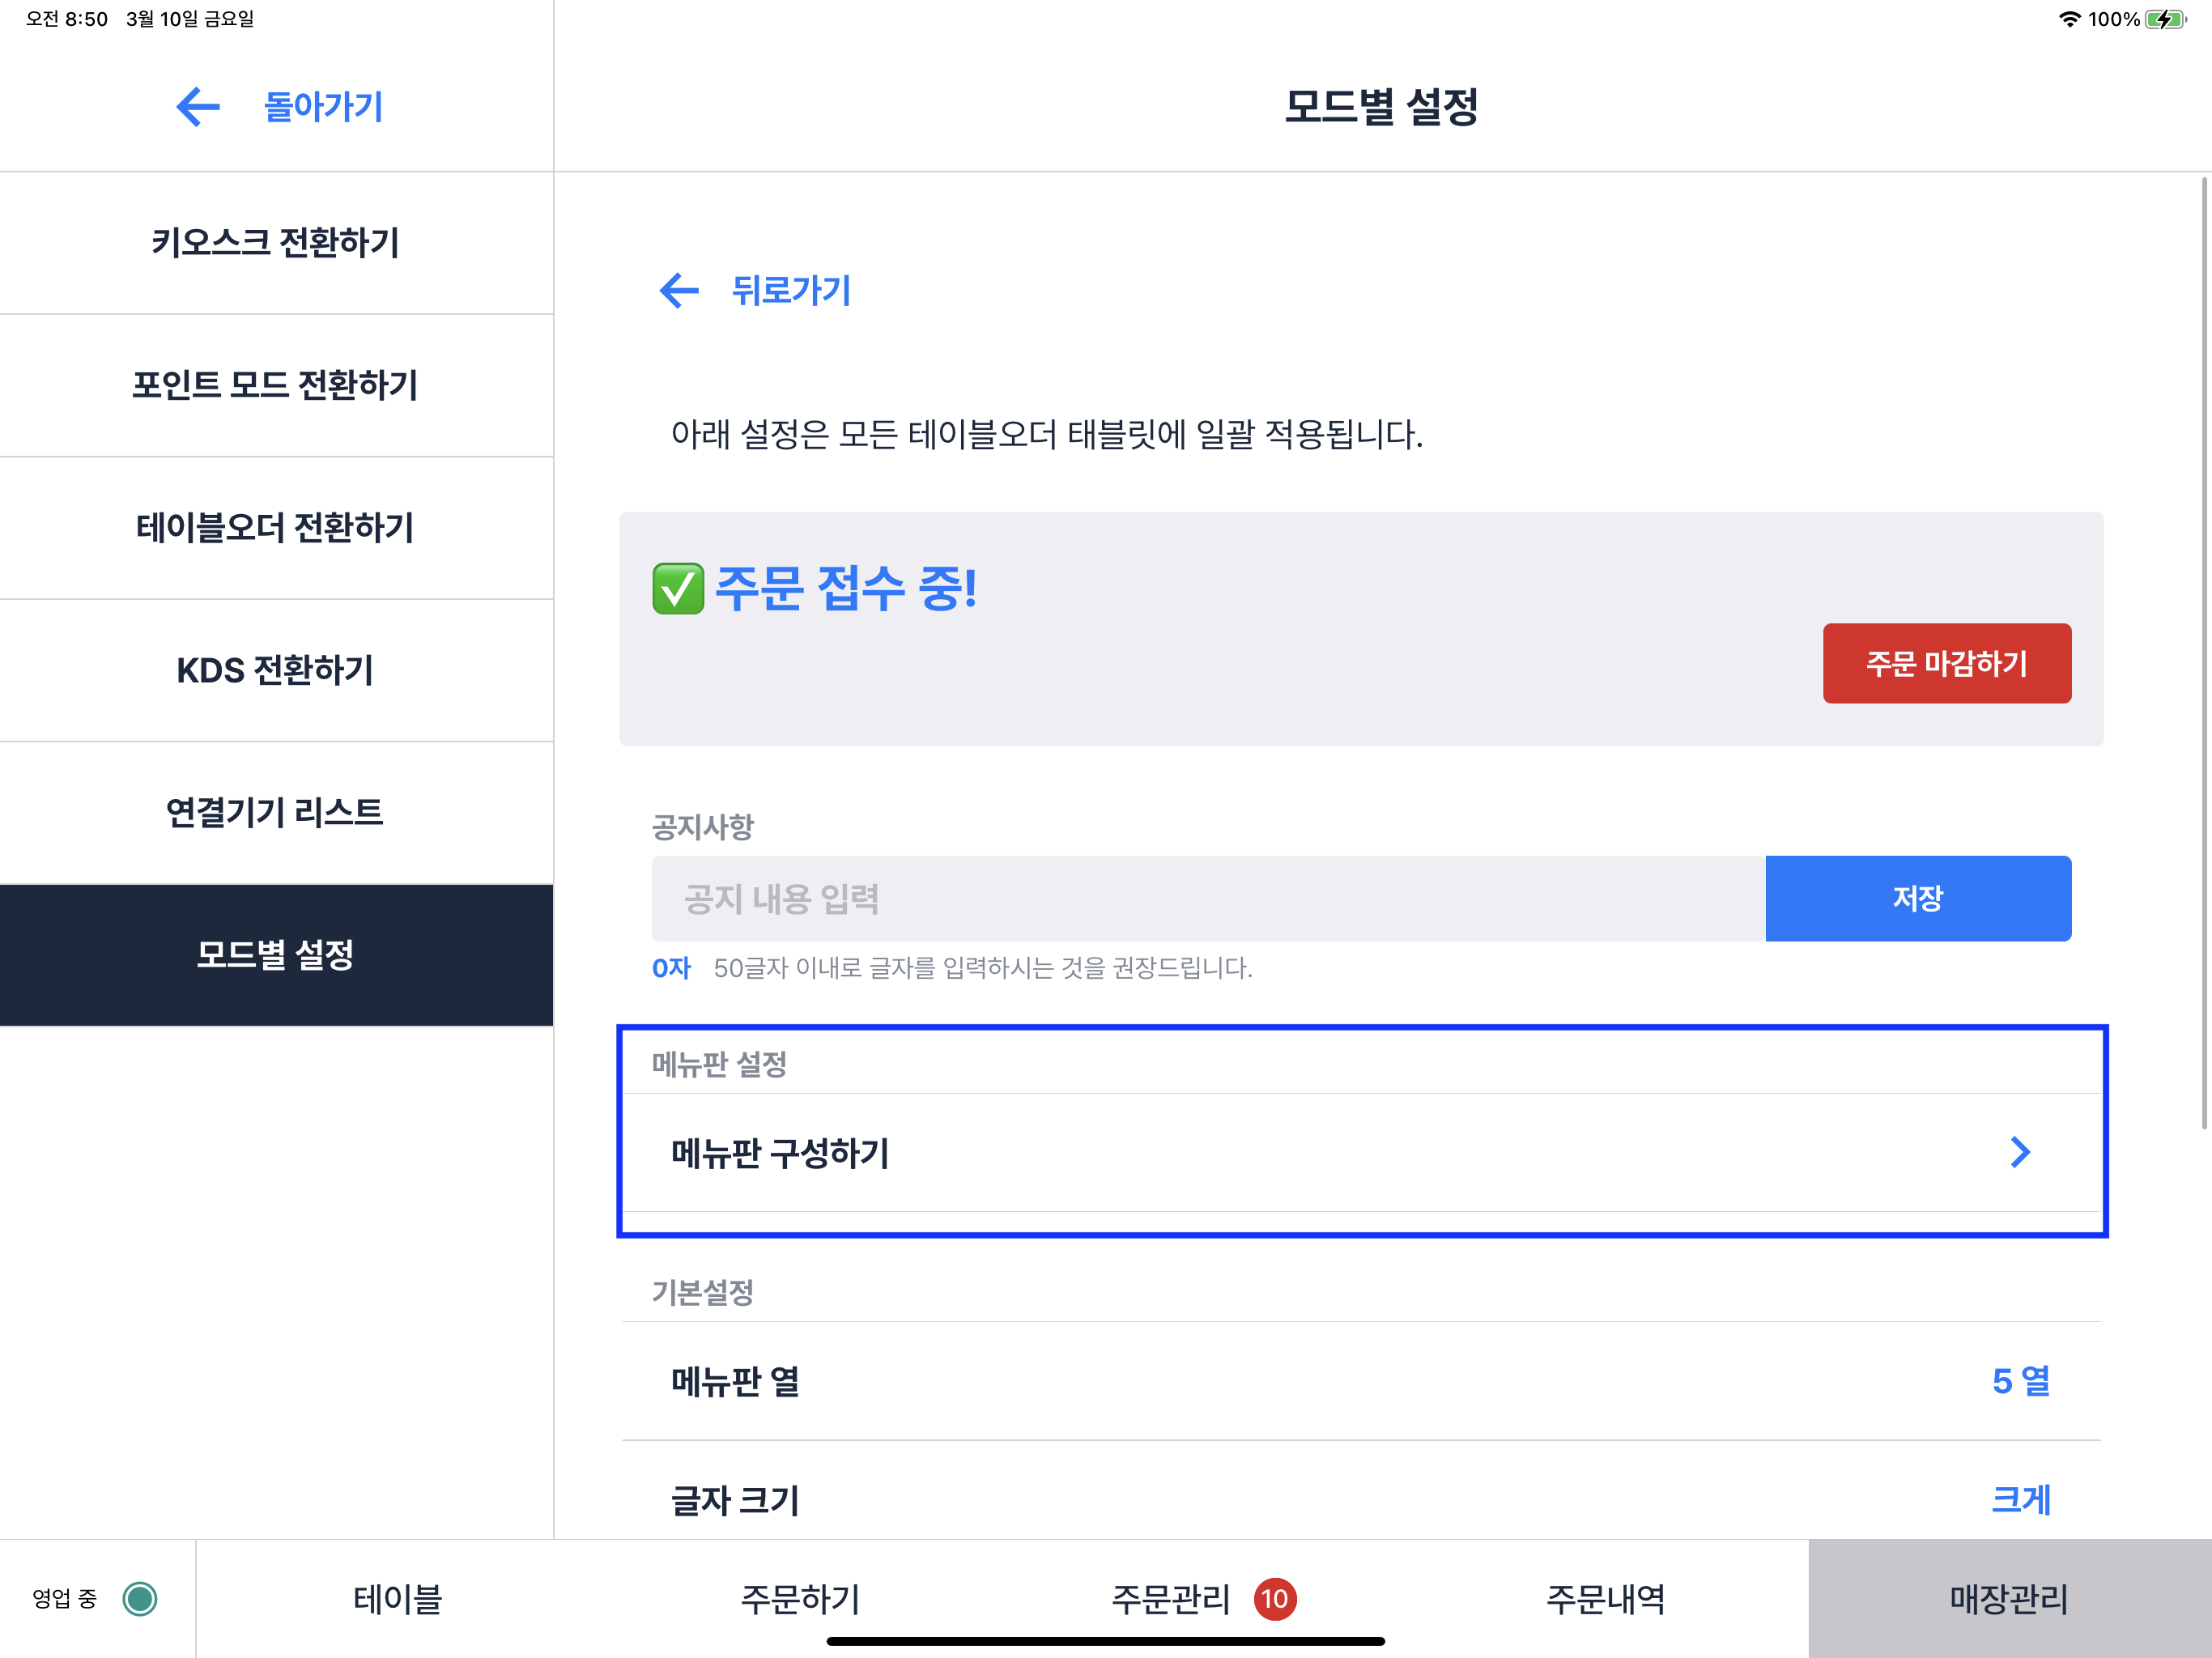Open 연결기기 리스트 in the sidebar
Image resolution: width=2212 pixels, height=1658 pixels.
click(x=276, y=812)
